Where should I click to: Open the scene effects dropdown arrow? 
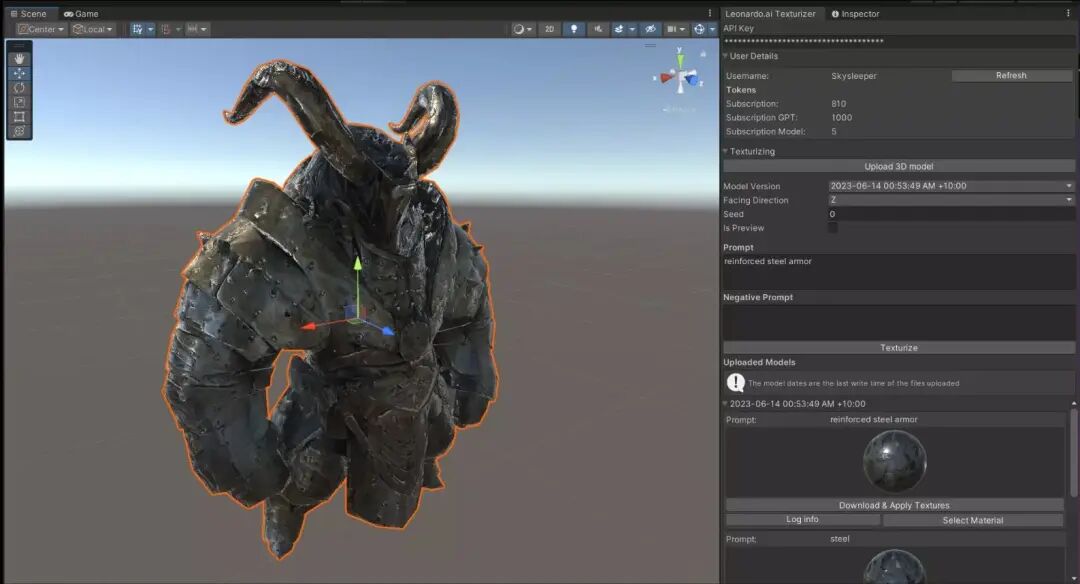point(632,29)
